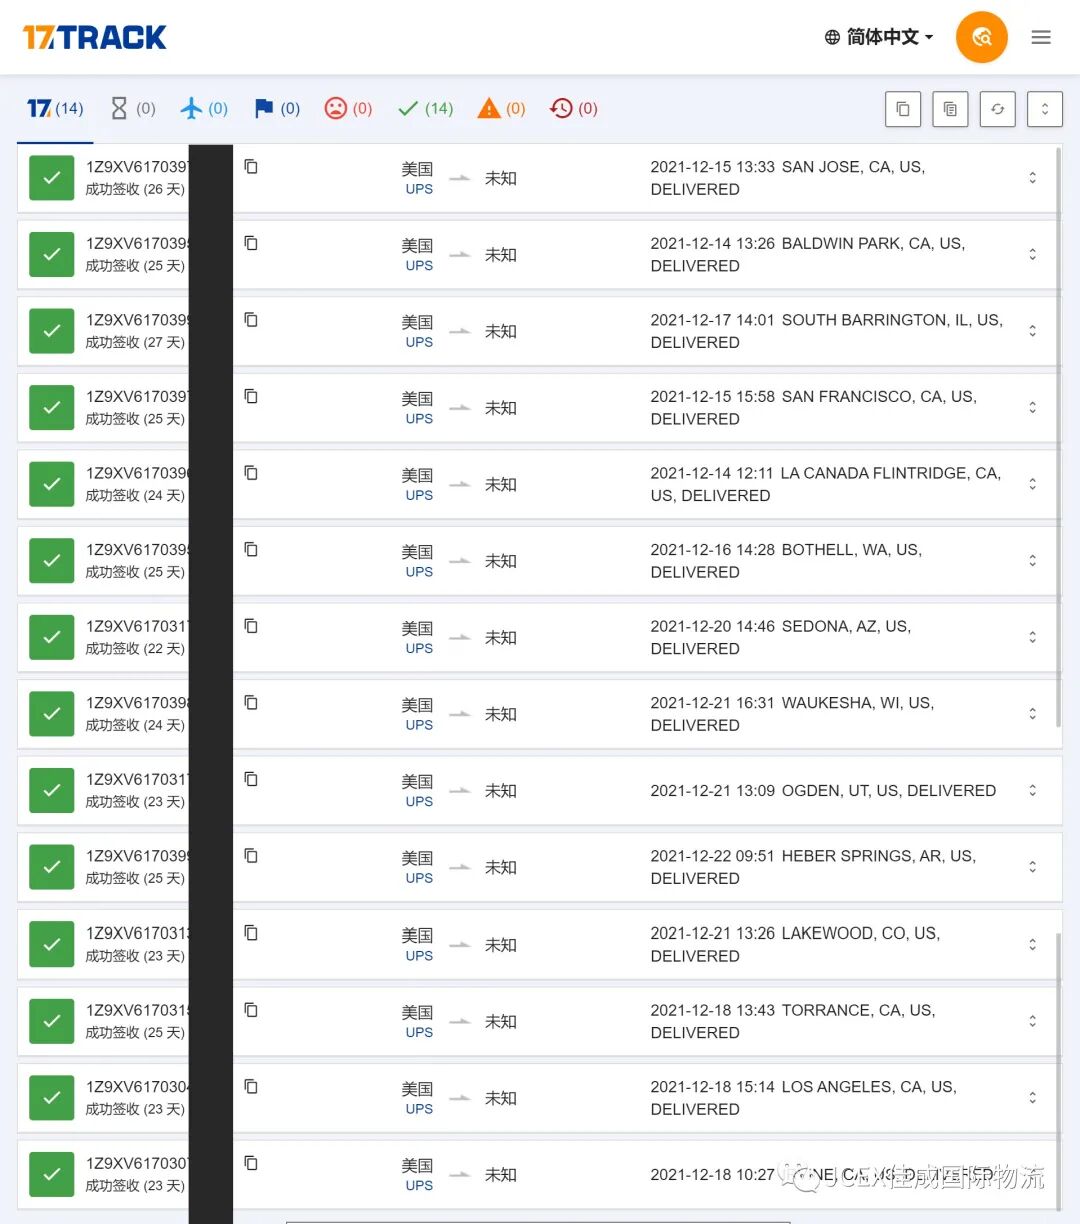The height and width of the screenshot is (1224, 1080).
Task: Expand details of the LOS ANGELES row
Action: (x=1032, y=1097)
